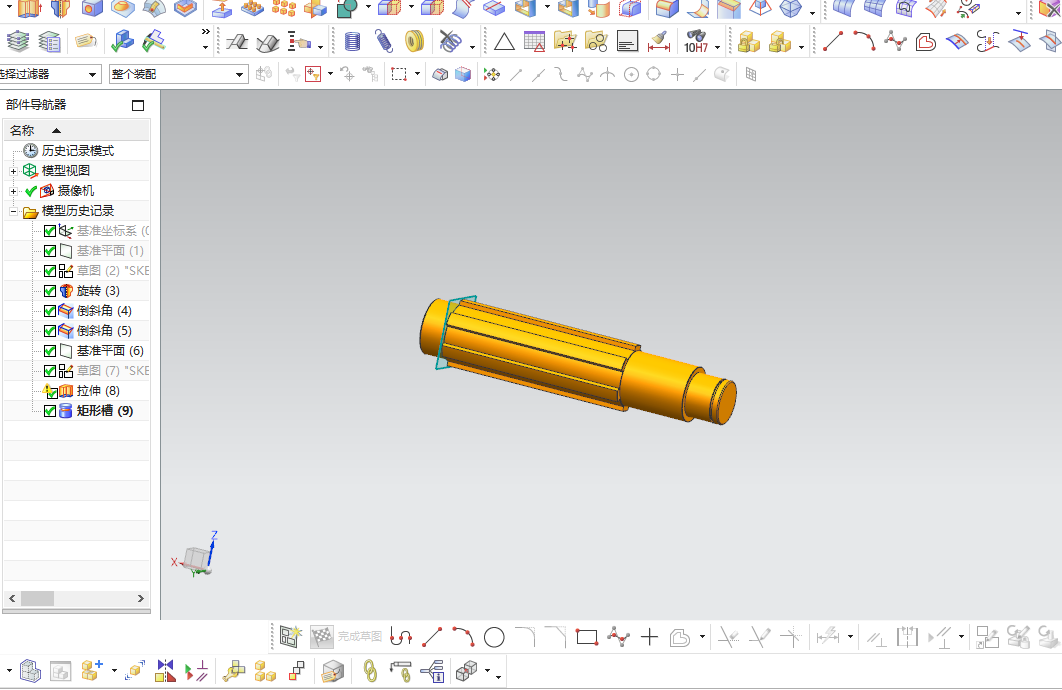Screen dimensions: 1062x690
Task: Open dropdown next to locked boxes icon
Action: pos(801,47)
